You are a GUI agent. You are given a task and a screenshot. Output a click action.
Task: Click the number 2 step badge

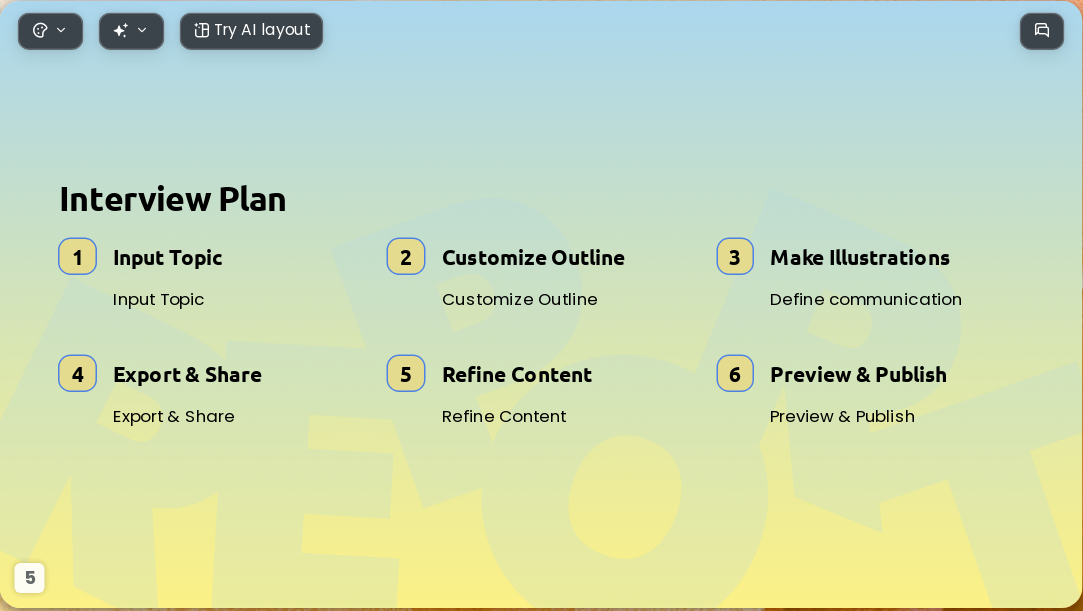point(406,257)
